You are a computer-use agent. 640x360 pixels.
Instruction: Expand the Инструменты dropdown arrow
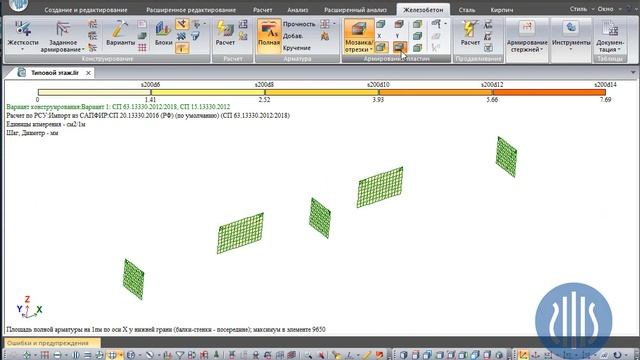[x=571, y=49]
